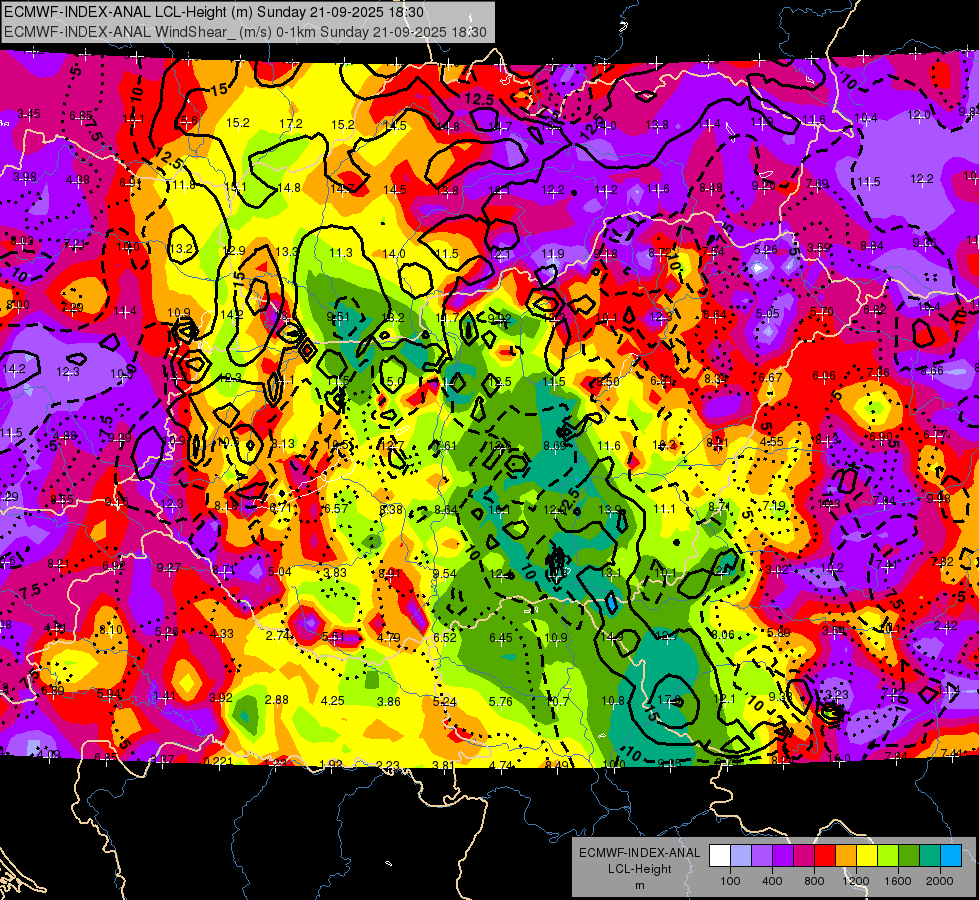Click the grid point value 6.90
The image size is (979, 900).
881,436
